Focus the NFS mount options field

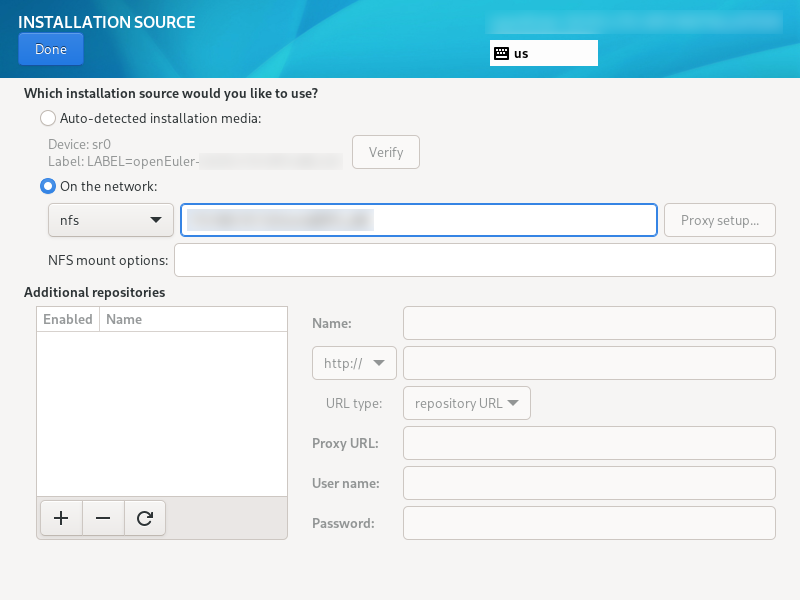coord(475,260)
